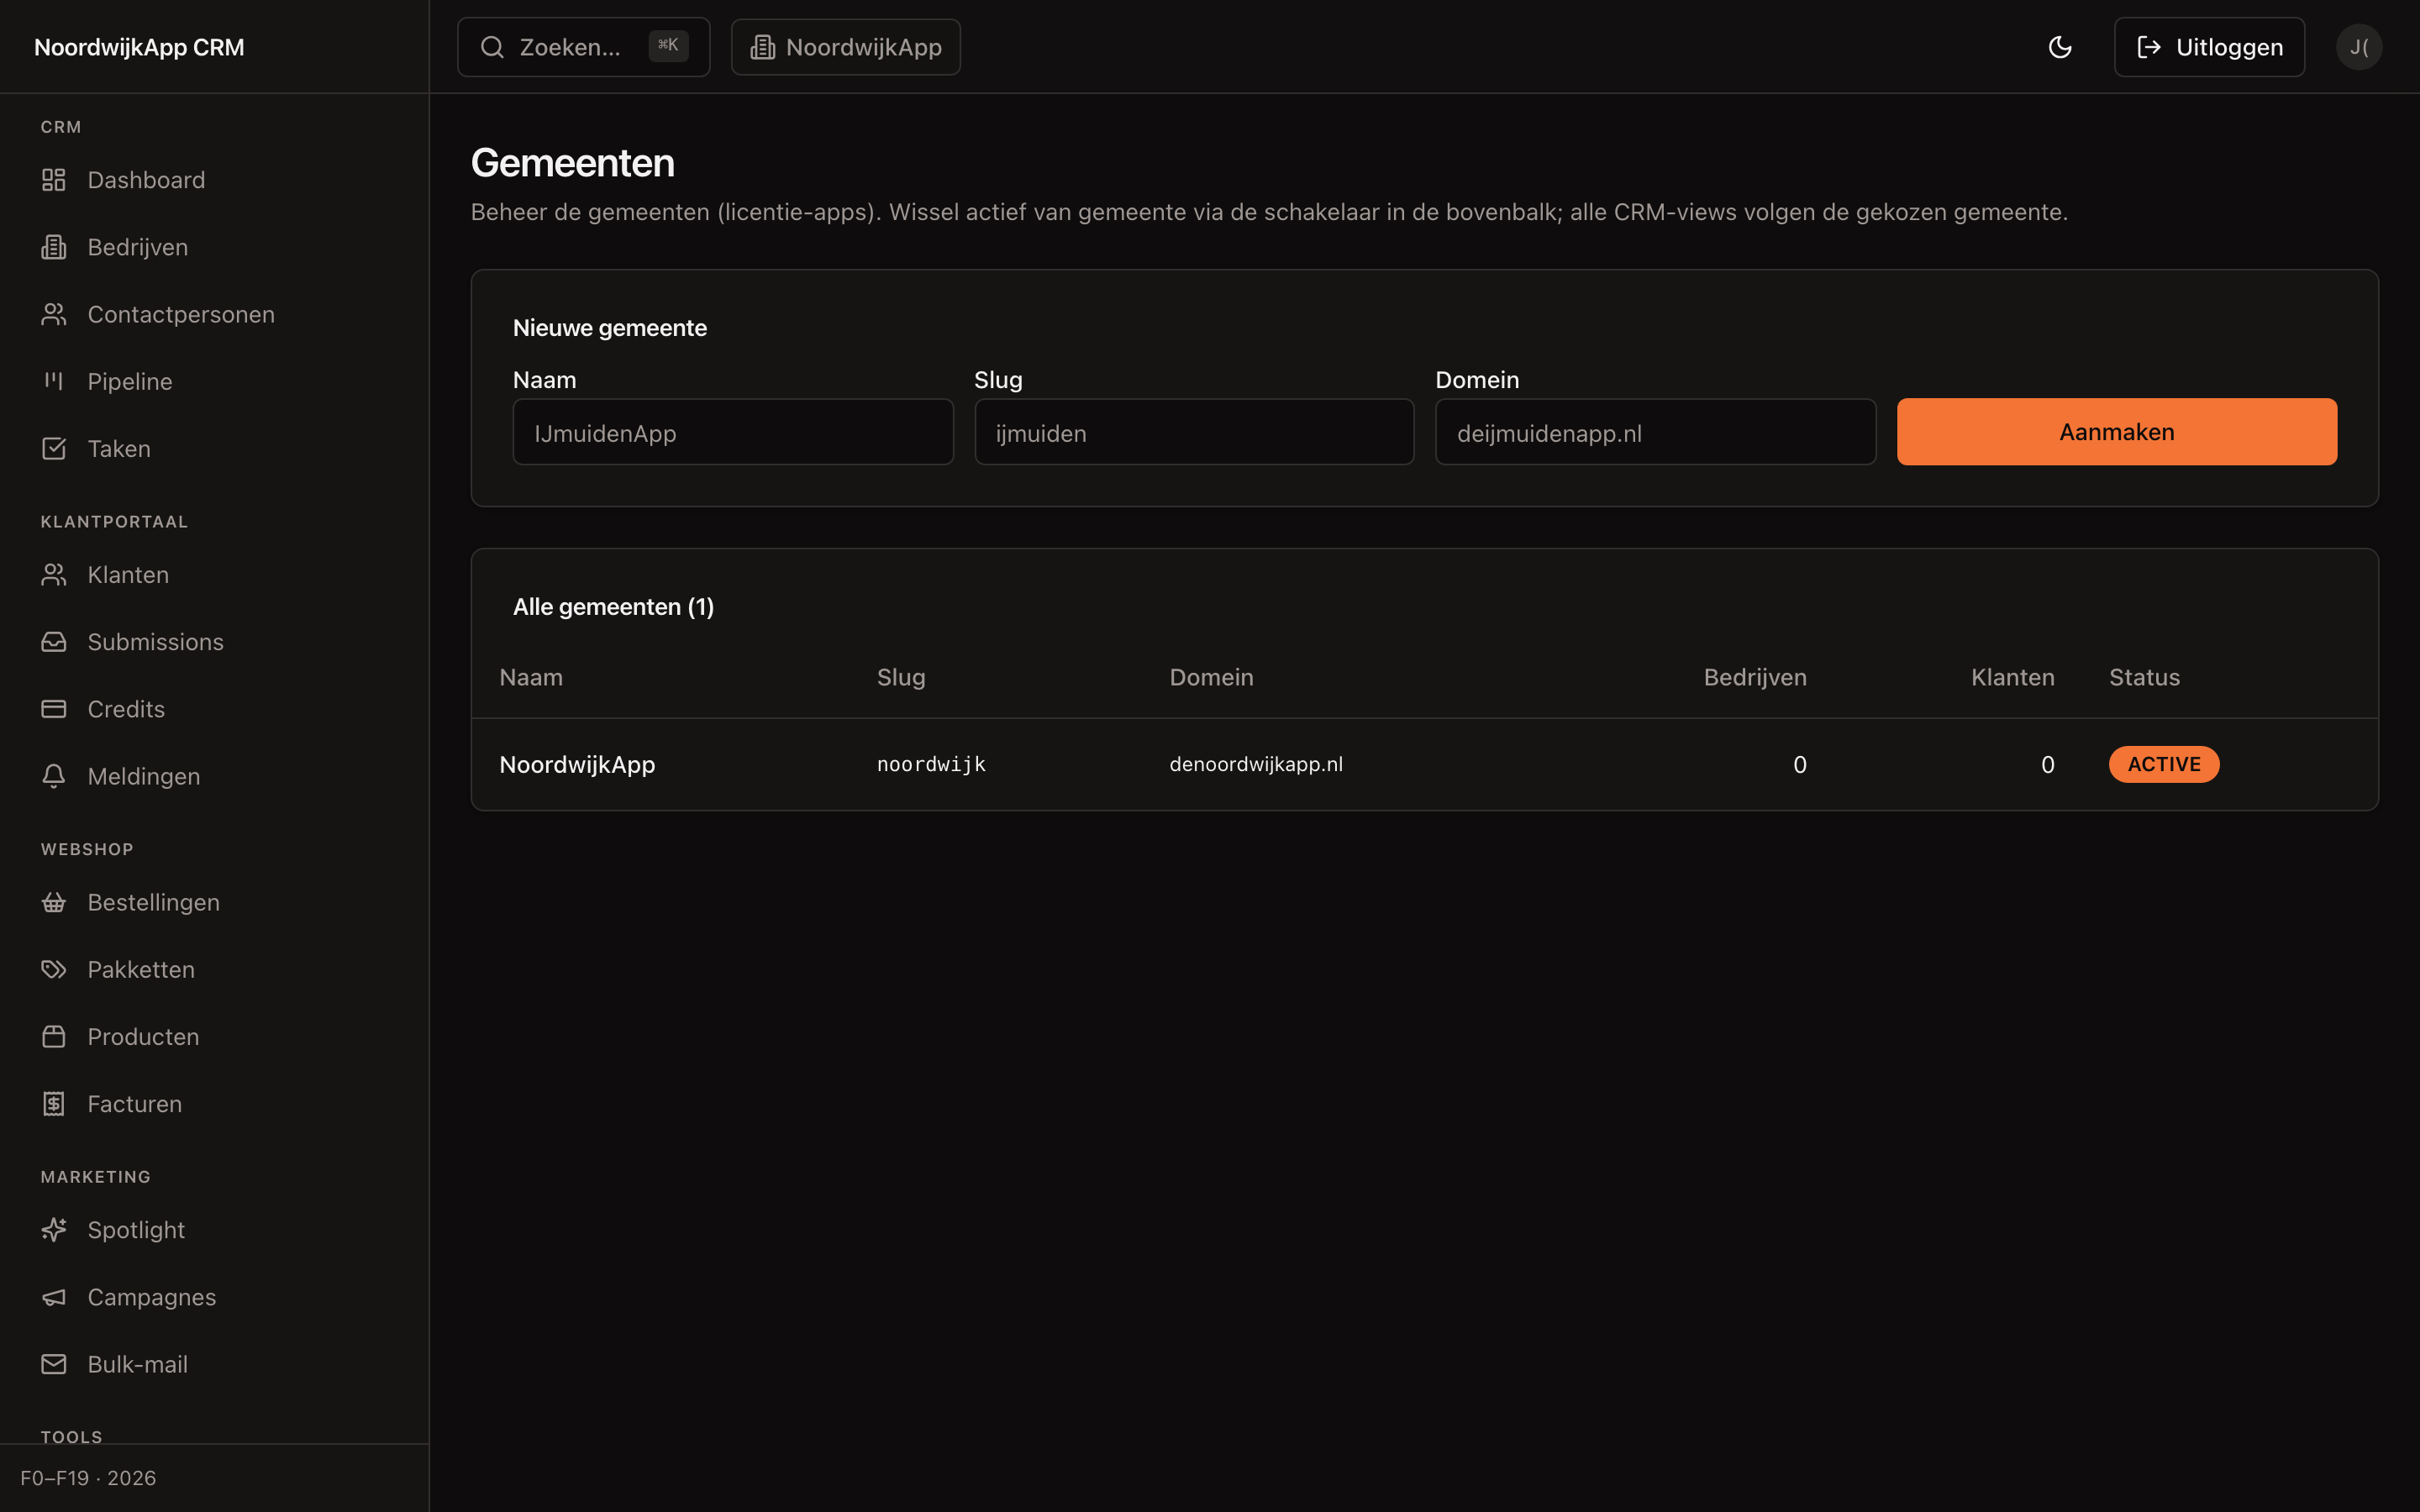Navigate to Pakketten

click(x=214, y=969)
